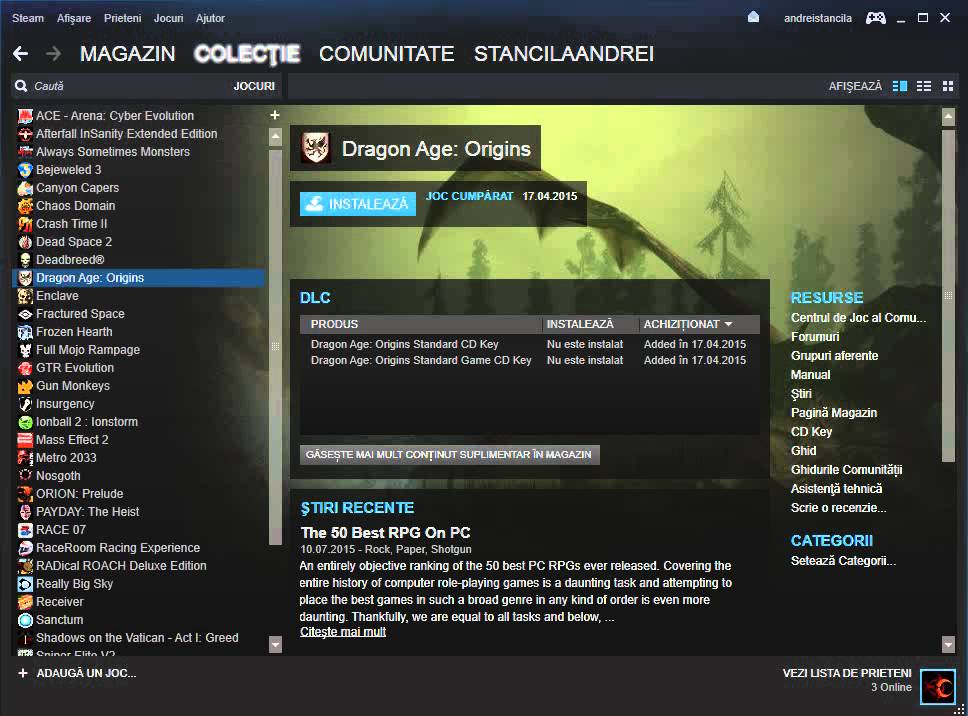968x716 pixels.
Task: Select Shadows on the Vatican entry
Action: point(139,638)
